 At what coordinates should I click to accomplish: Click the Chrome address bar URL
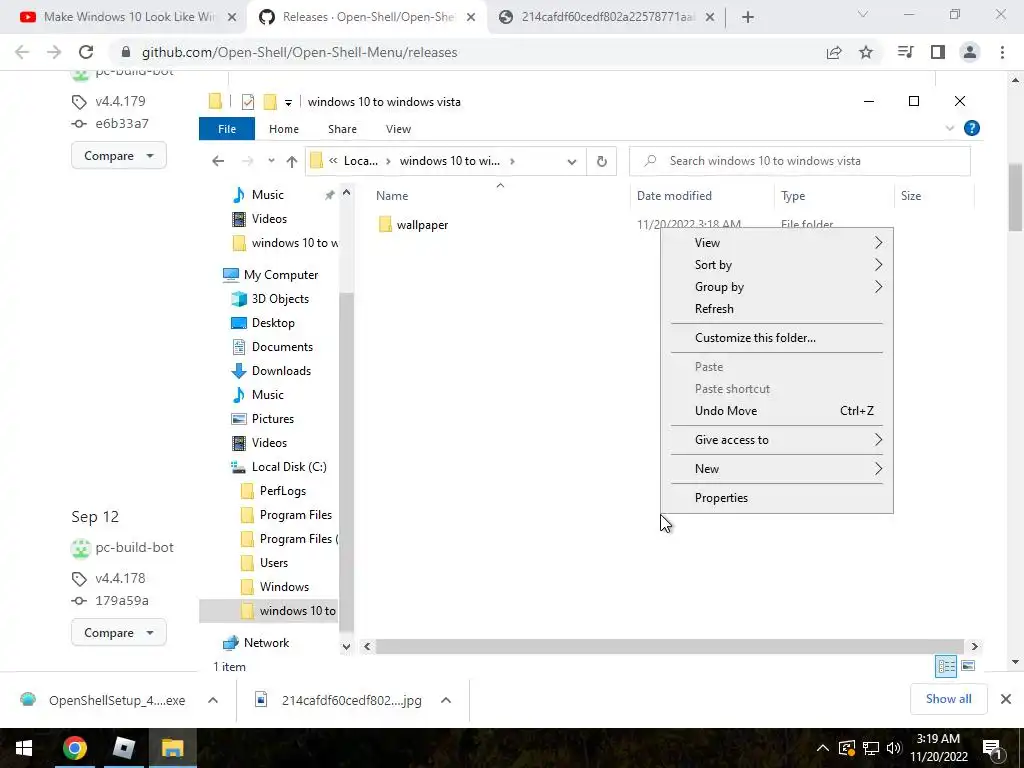tap(299, 52)
